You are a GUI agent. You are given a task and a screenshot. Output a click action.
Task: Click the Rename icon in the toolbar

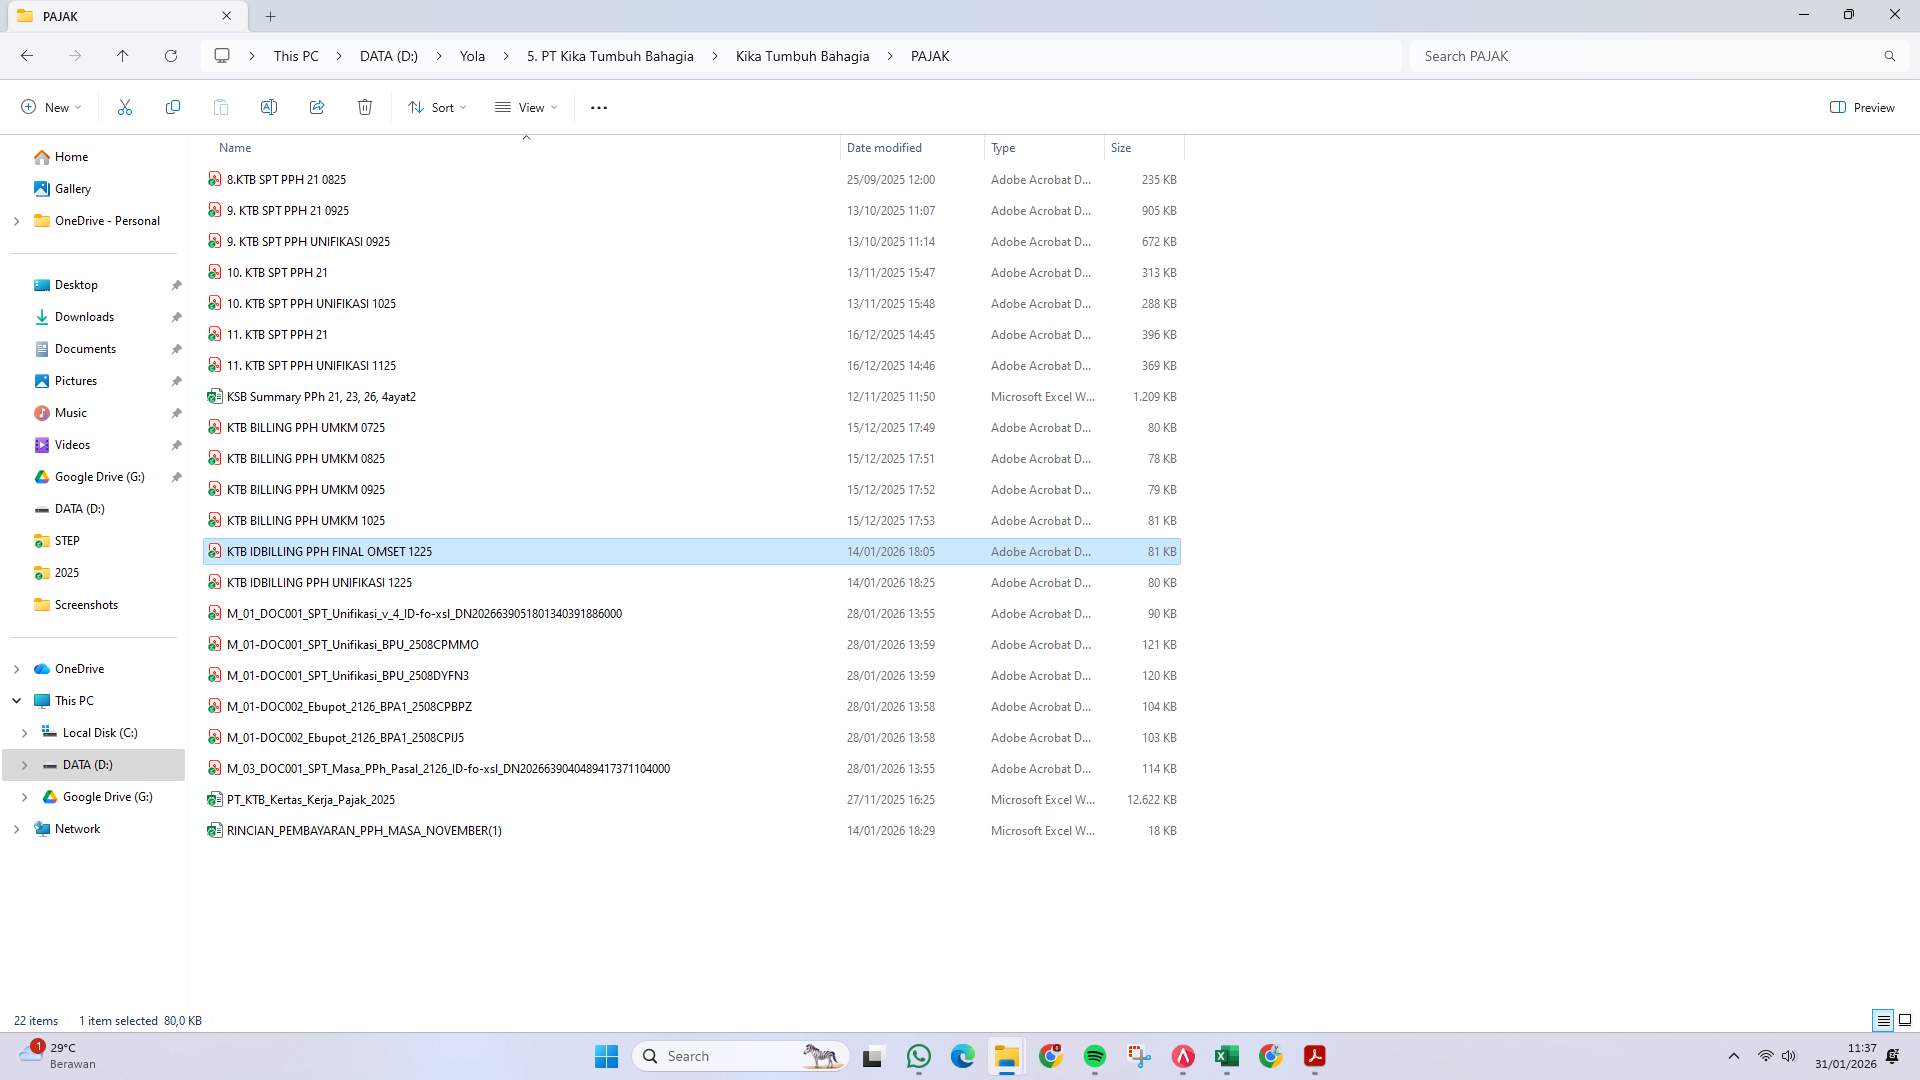268,107
